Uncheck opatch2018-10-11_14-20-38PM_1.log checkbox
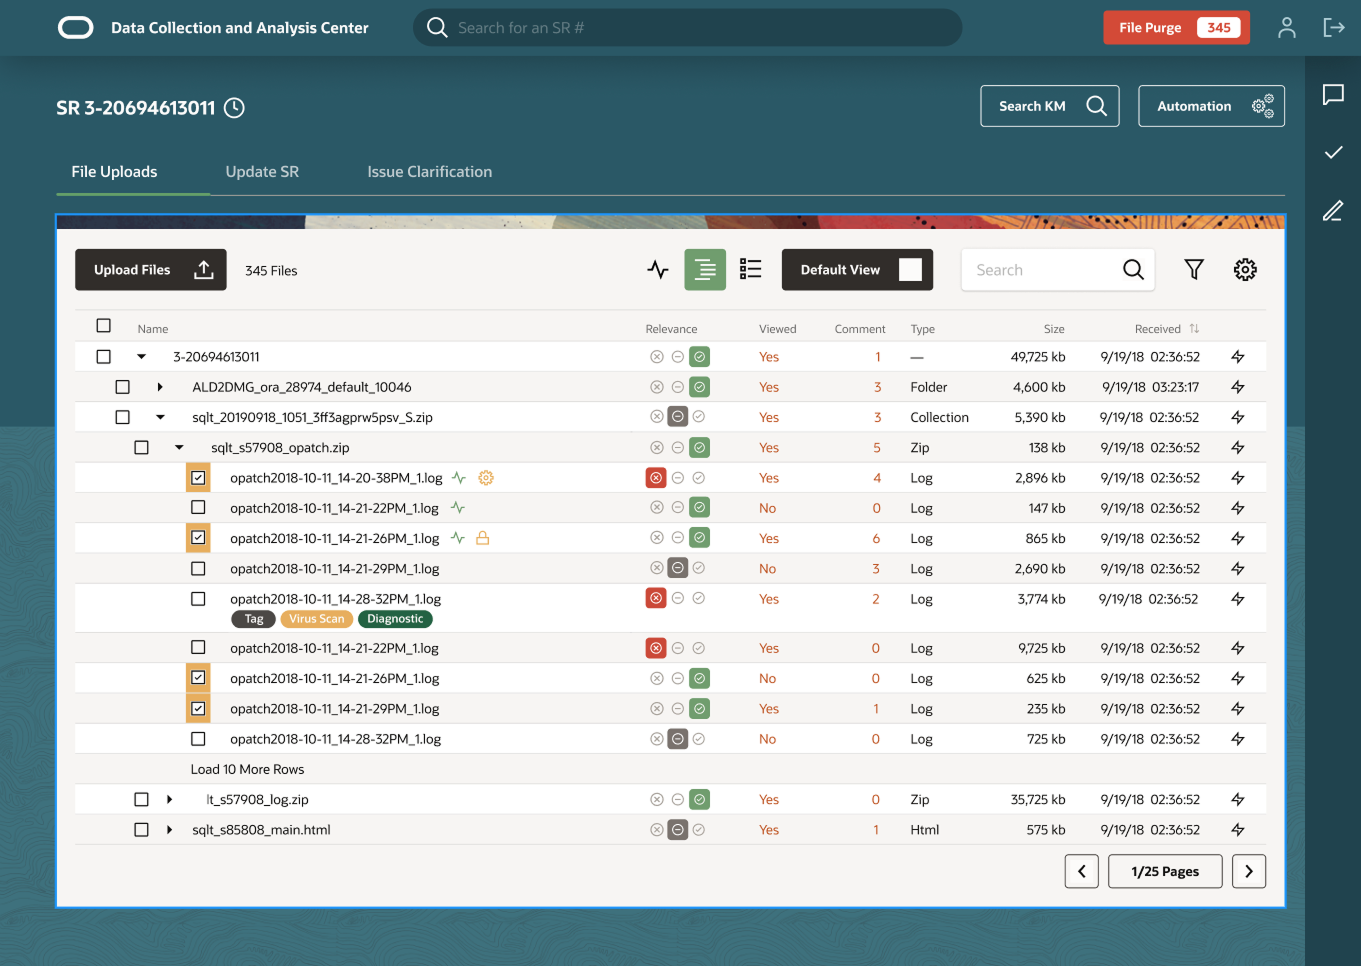1361x966 pixels. [198, 477]
